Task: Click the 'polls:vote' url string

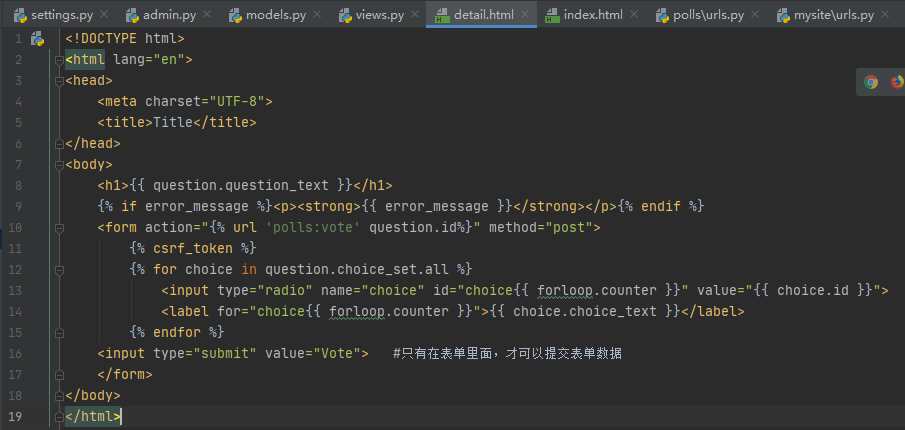Action: click(x=313, y=227)
